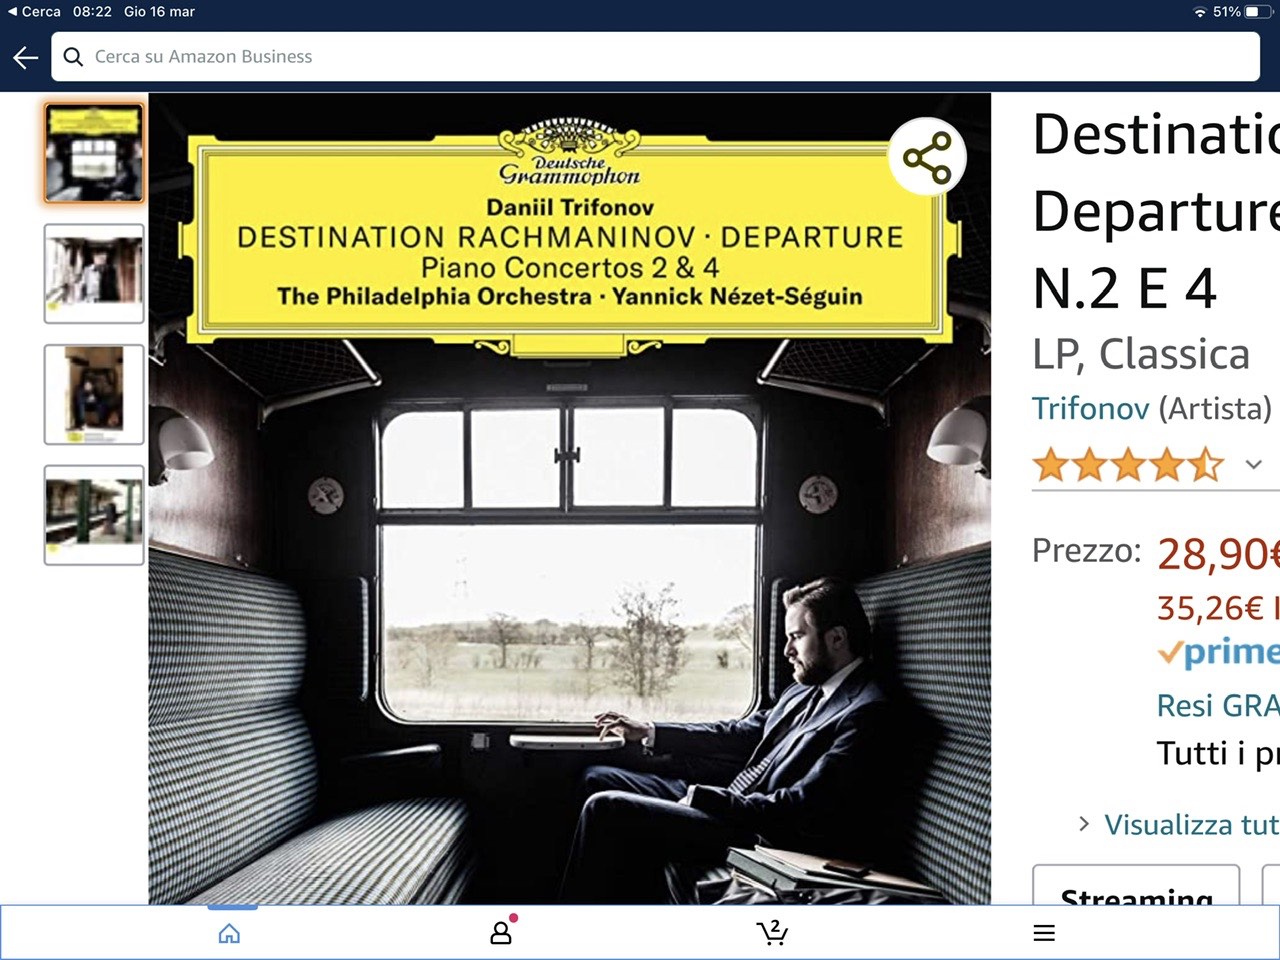Focus the Cerca su Amazon Business field
The height and width of the screenshot is (960, 1280).
656,57
